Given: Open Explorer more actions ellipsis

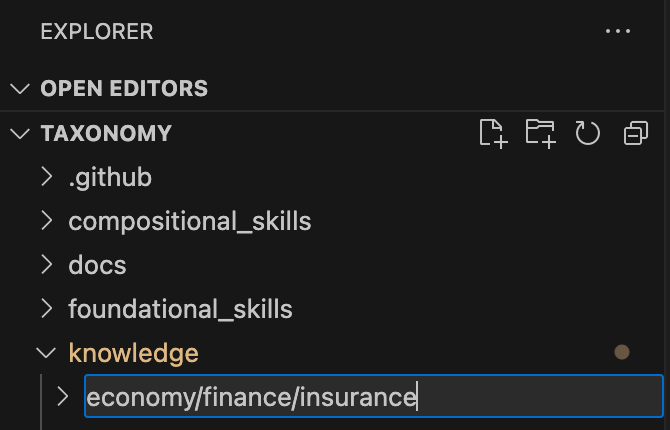Looking at the screenshot, I should [618, 31].
